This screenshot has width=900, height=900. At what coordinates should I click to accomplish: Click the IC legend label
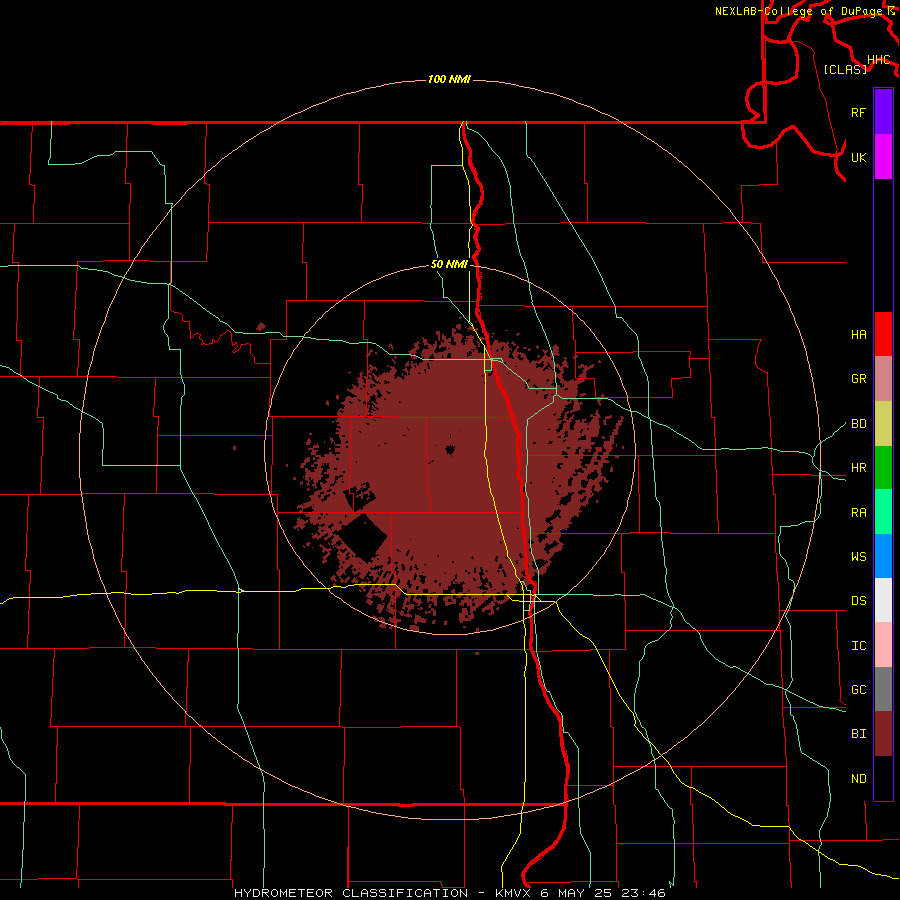coord(858,646)
